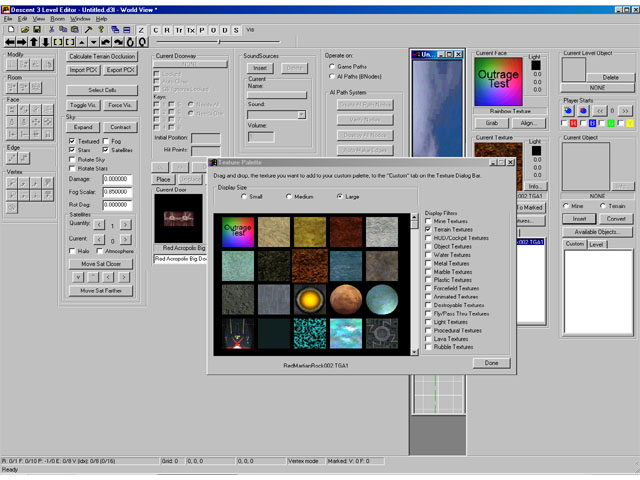Open the File menu
Screen dimensions: 640x480
coord(8,19)
